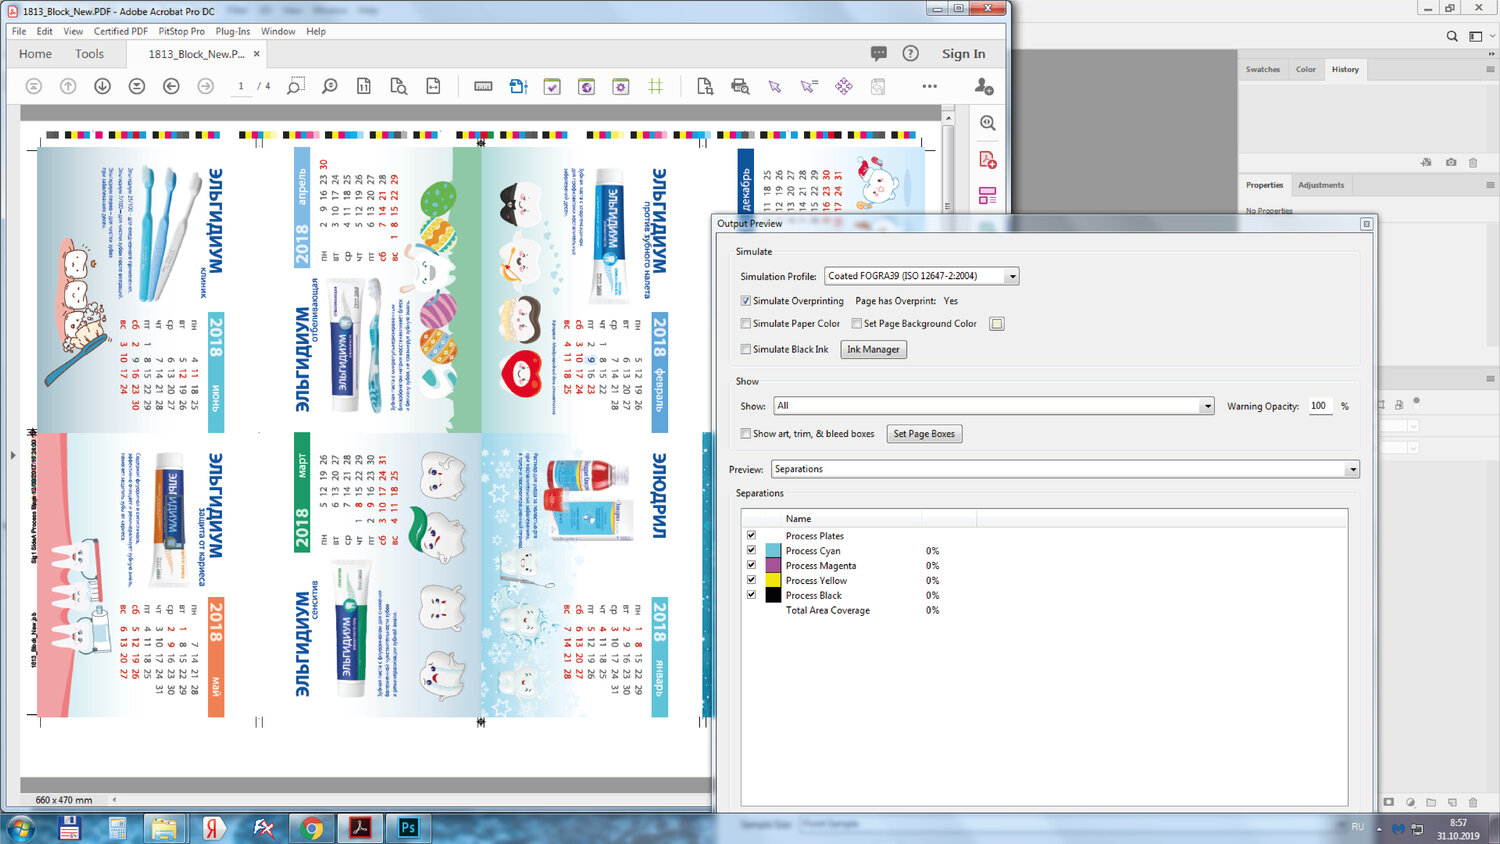1500x844 pixels.
Task: Click the Sign In link
Action: (963, 54)
